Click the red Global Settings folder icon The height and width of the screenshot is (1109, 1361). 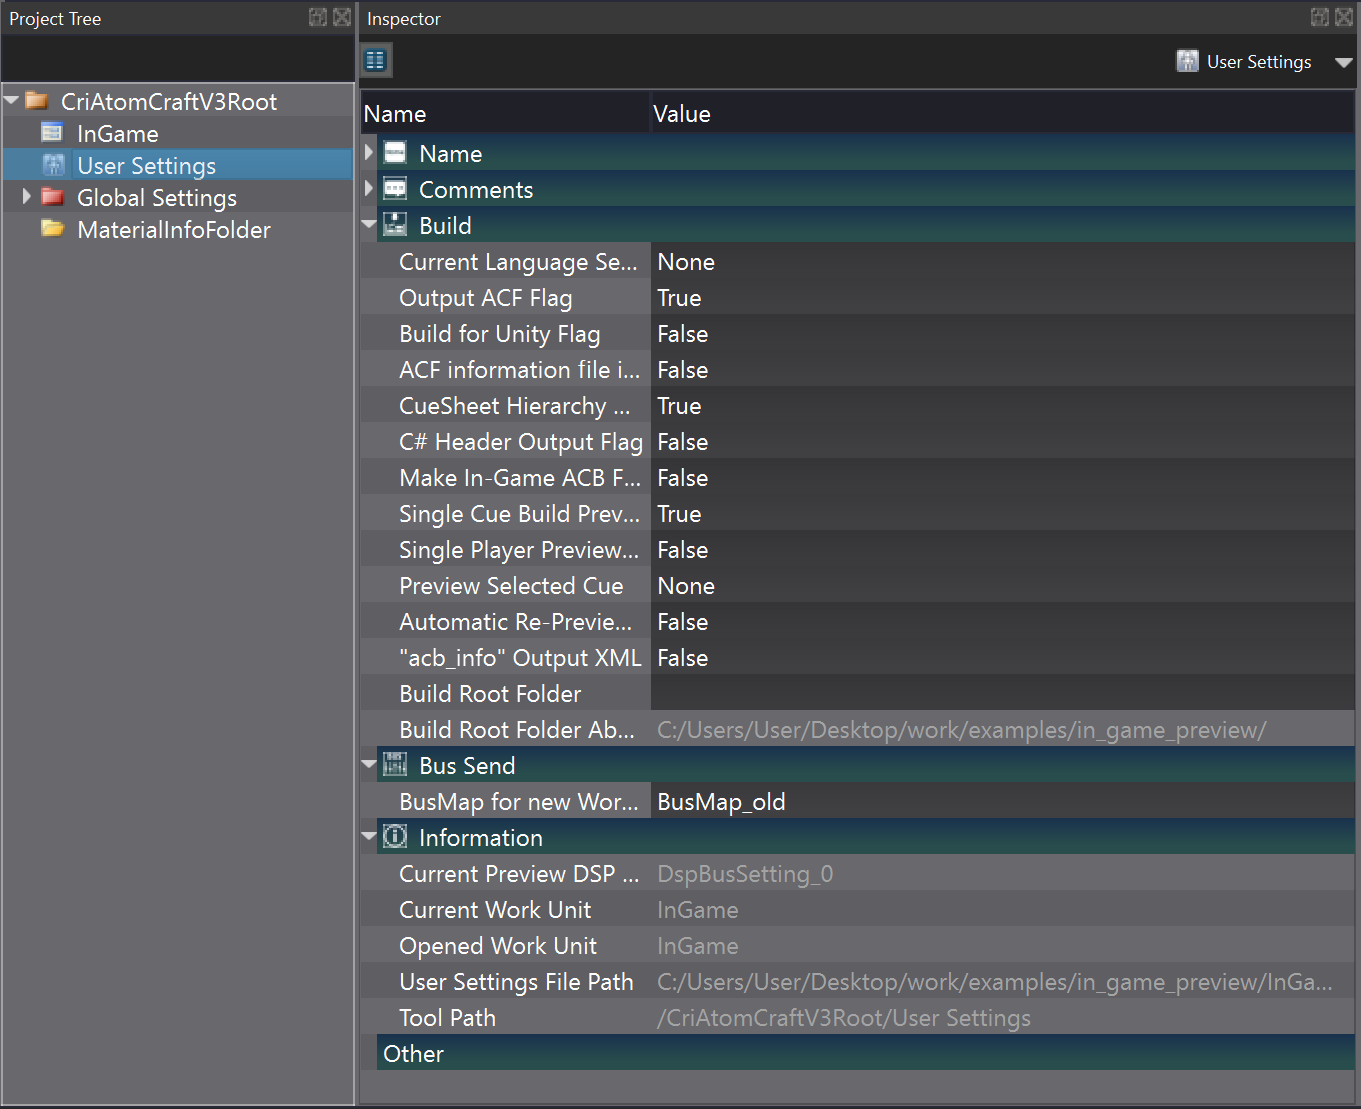click(x=53, y=197)
